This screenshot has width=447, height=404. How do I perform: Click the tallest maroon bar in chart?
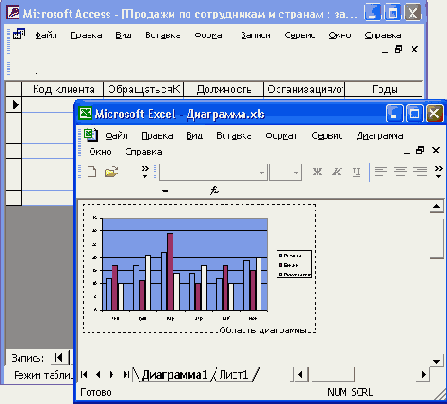[170, 272]
